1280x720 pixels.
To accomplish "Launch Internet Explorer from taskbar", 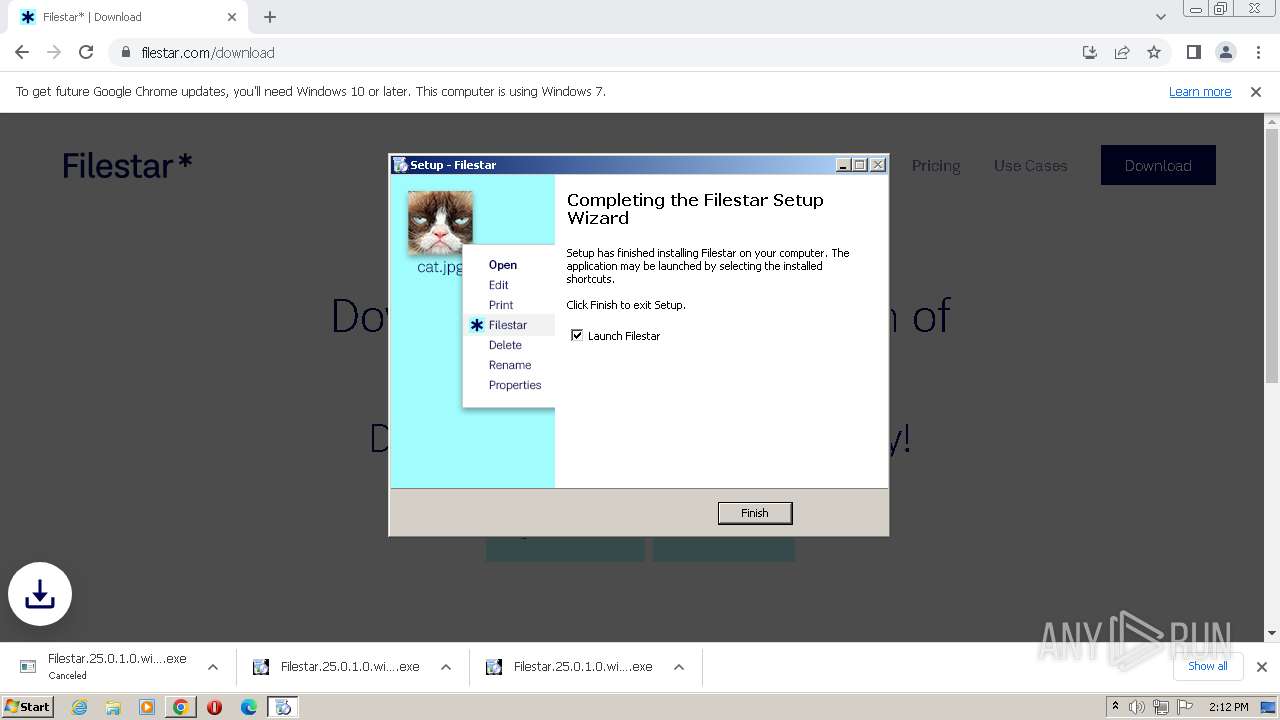I will [x=79, y=707].
